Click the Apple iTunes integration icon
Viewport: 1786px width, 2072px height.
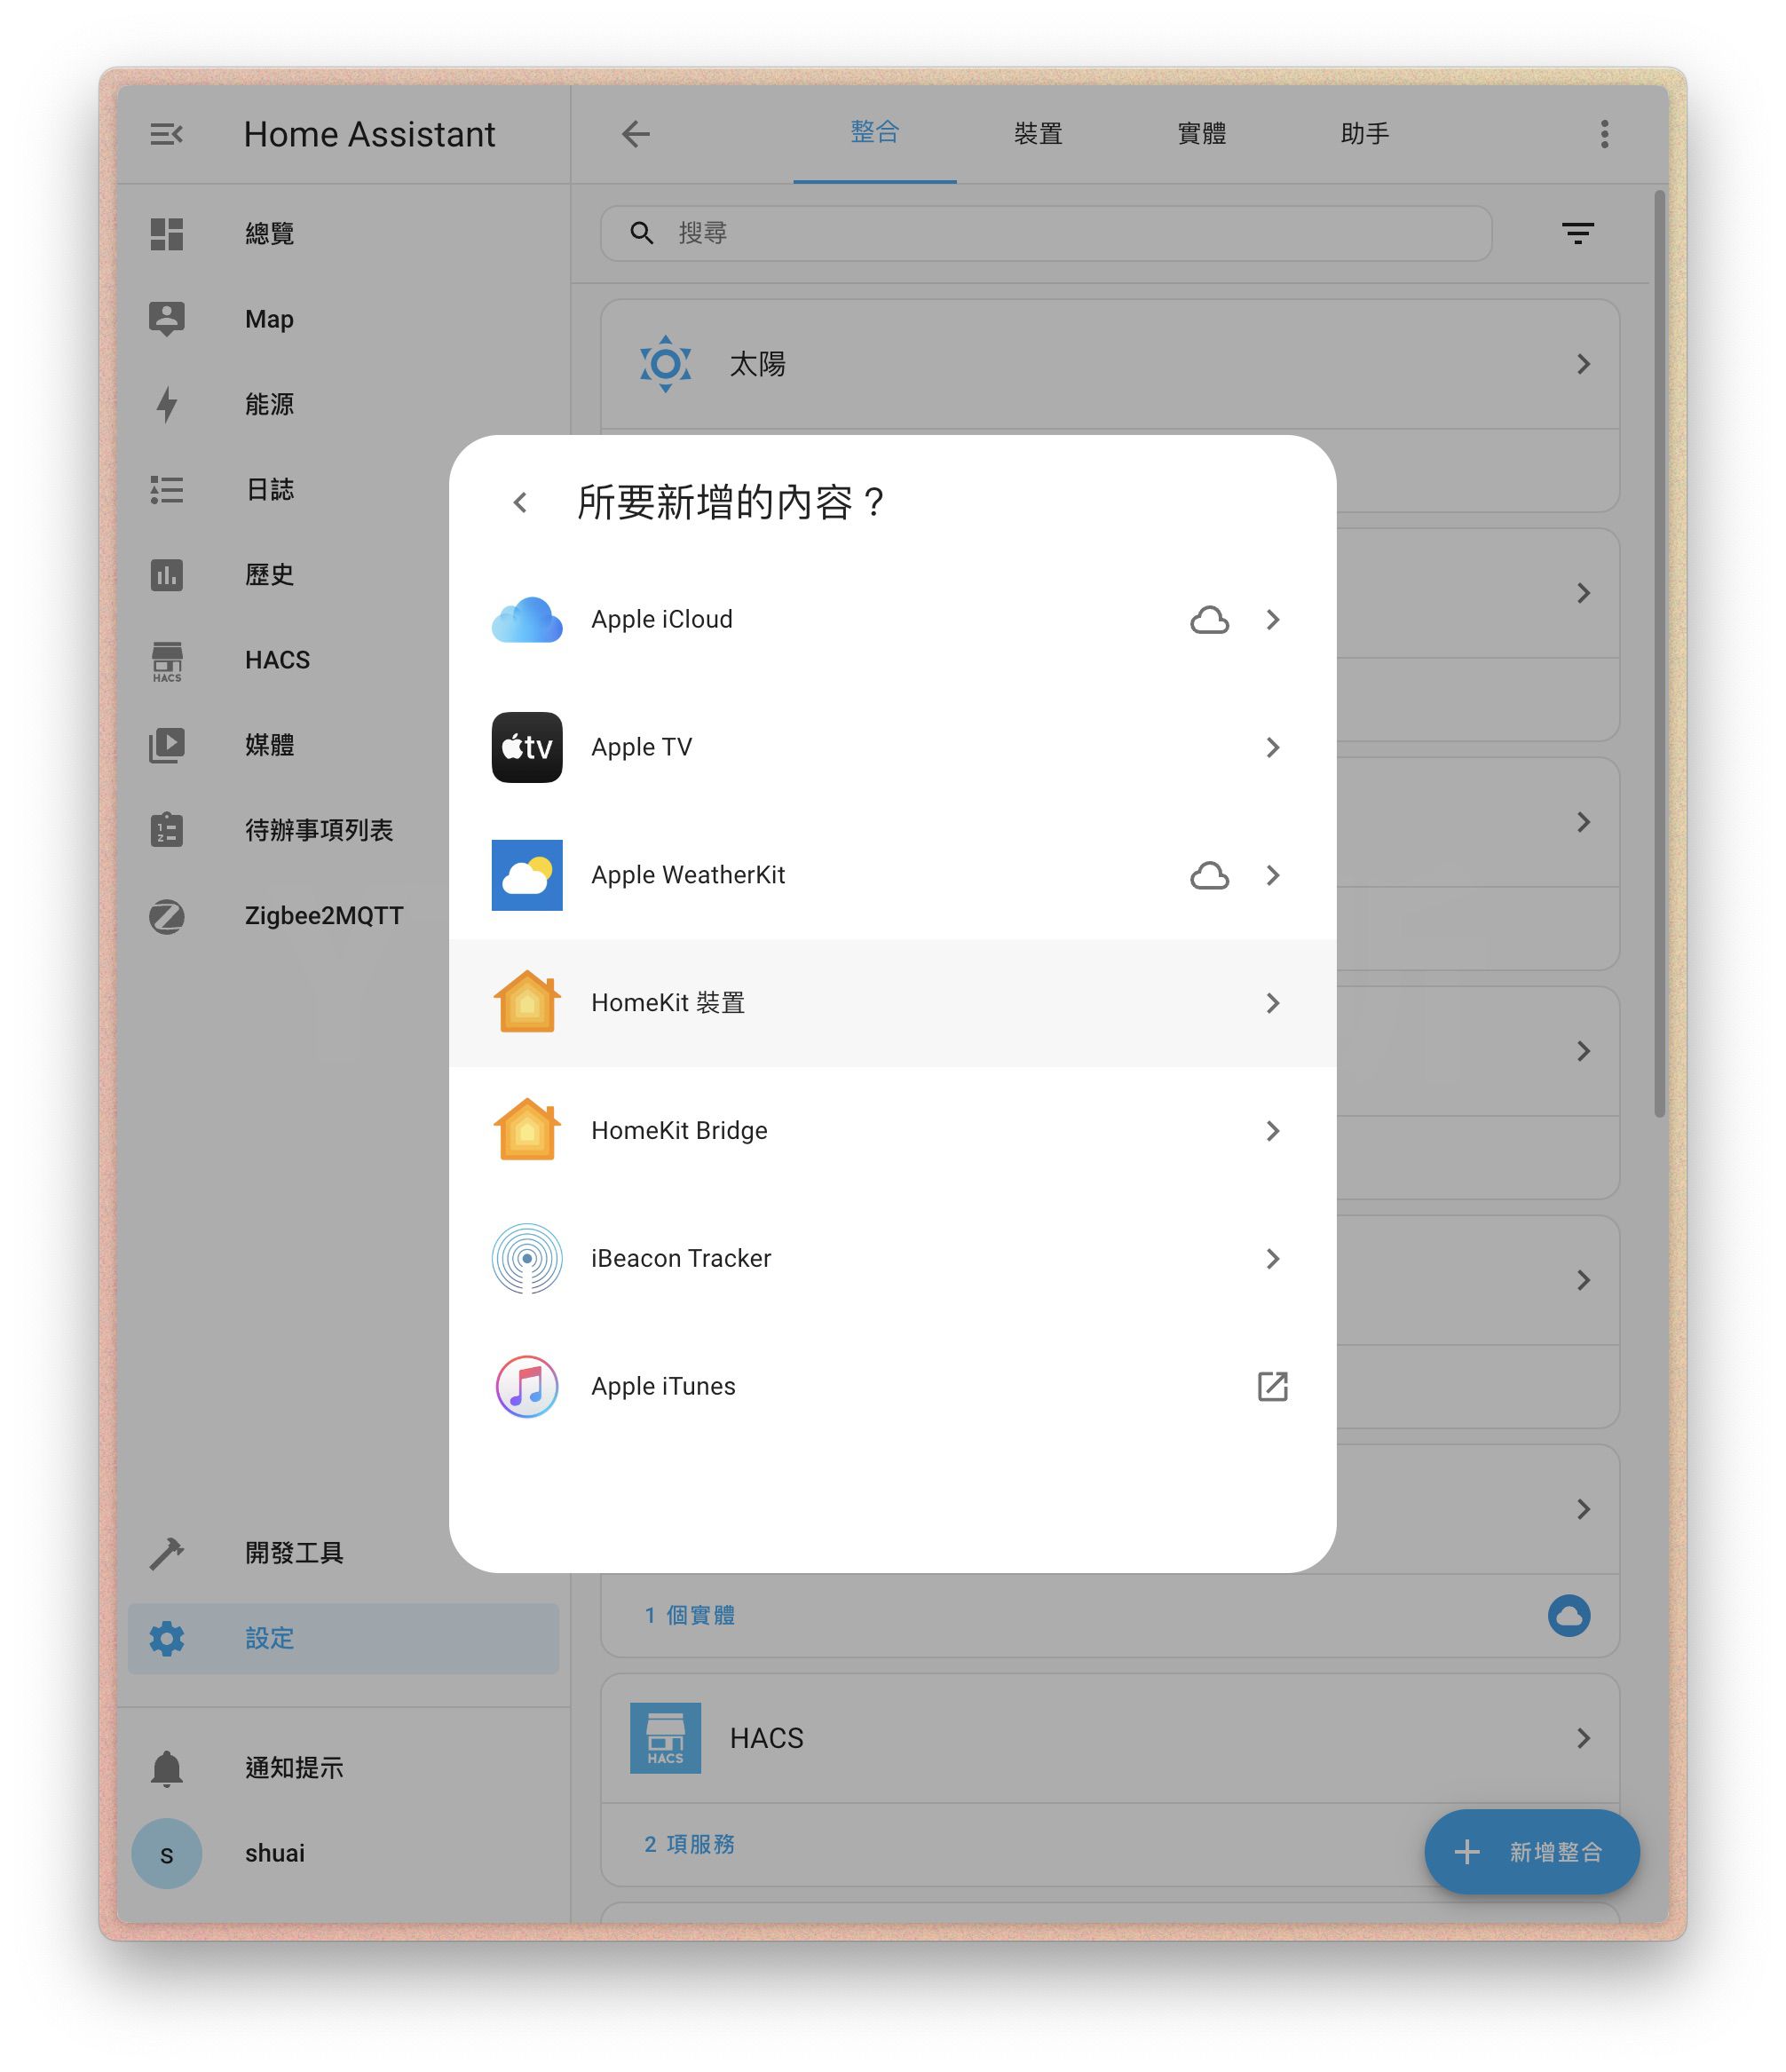tap(528, 1385)
